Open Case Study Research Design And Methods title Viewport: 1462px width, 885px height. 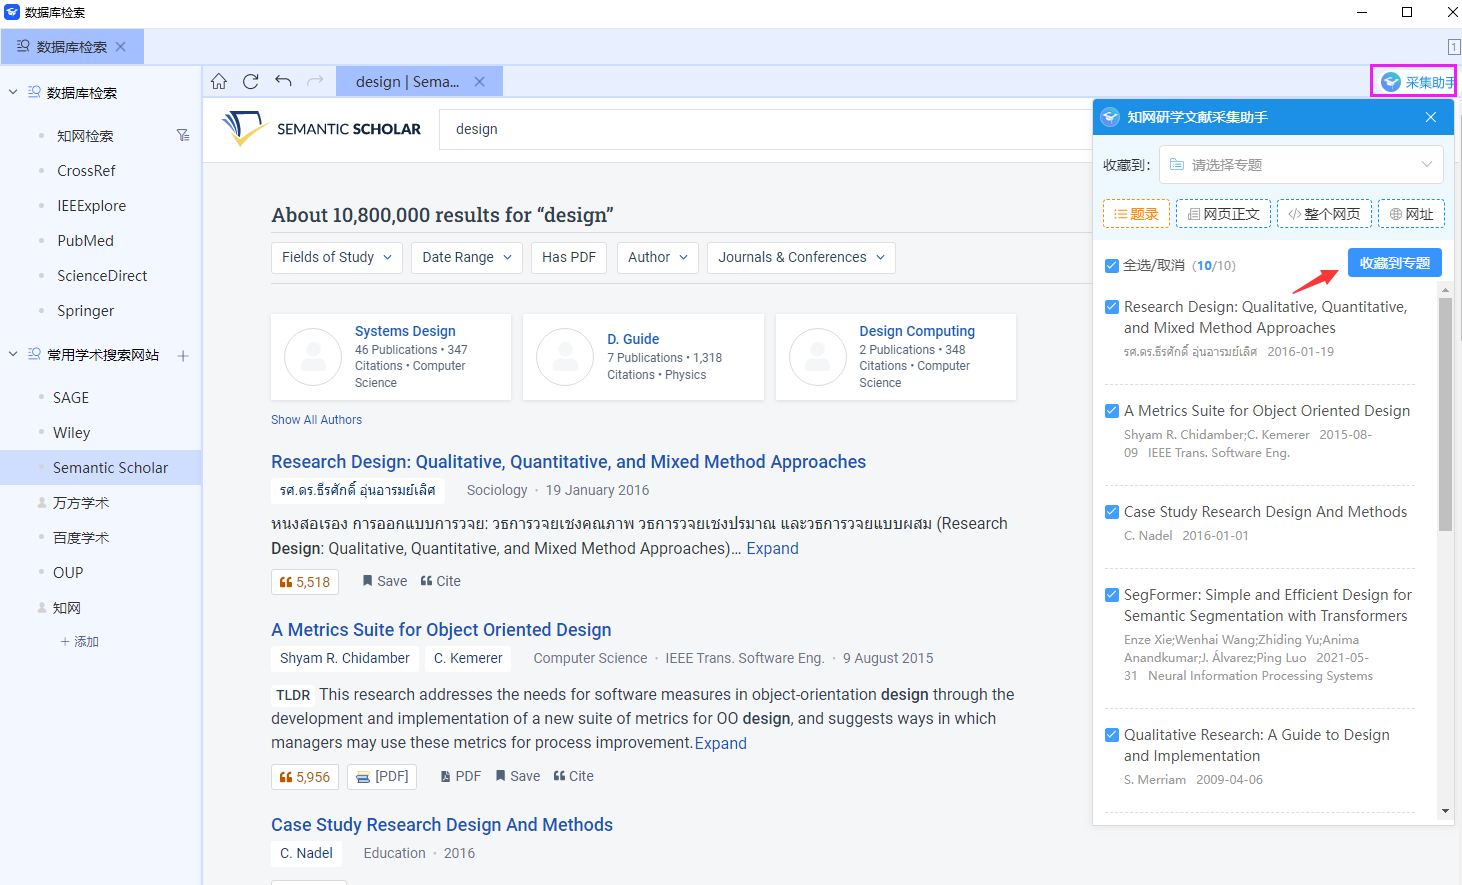[x=442, y=825]
